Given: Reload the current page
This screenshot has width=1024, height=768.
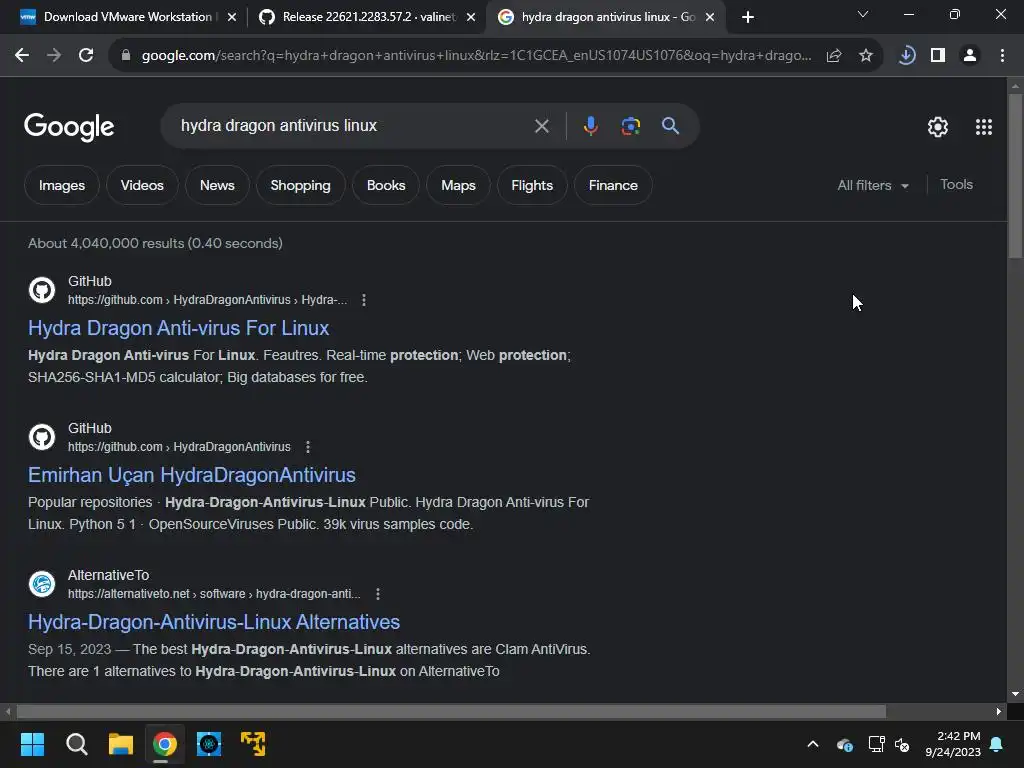Looking at the screenshot, I should (86, 56).
